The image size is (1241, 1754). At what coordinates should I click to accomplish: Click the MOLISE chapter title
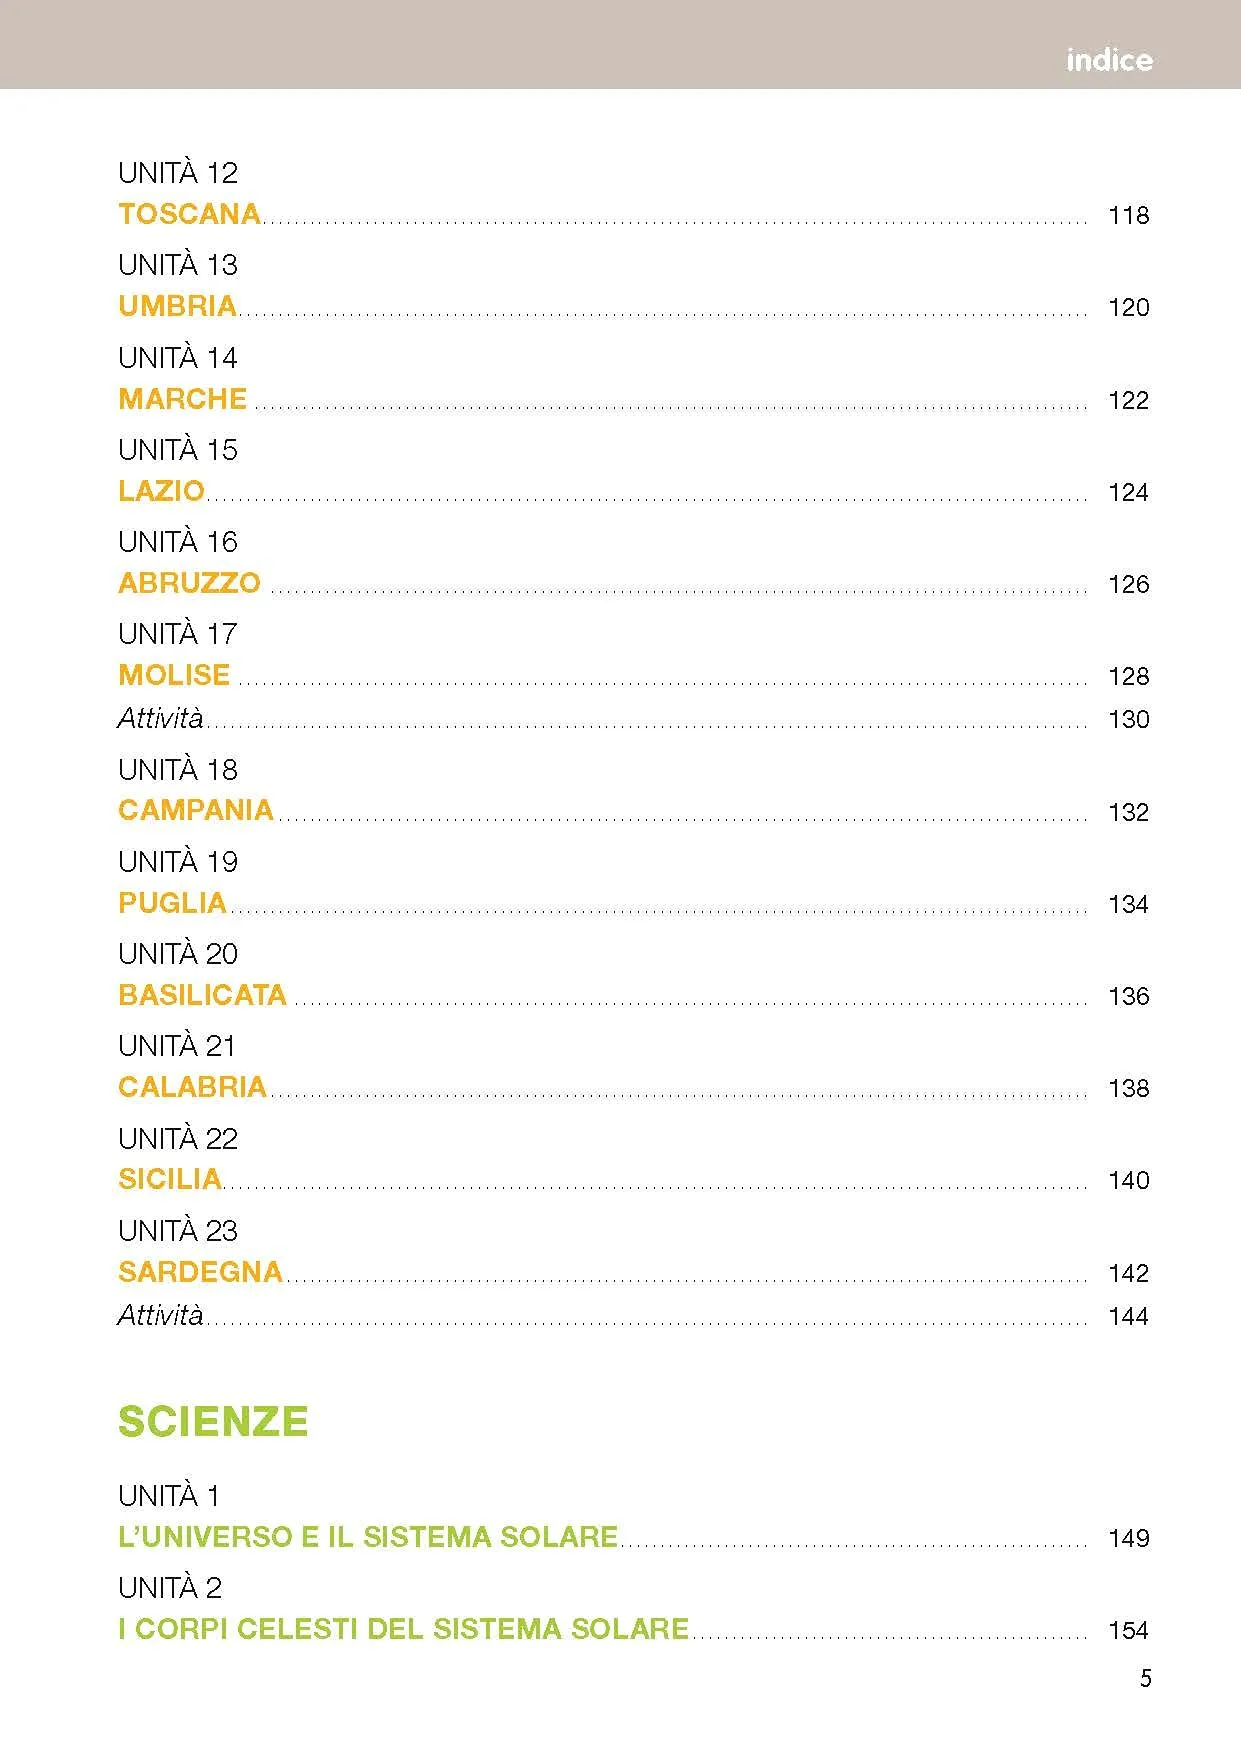tap(174, 675)
